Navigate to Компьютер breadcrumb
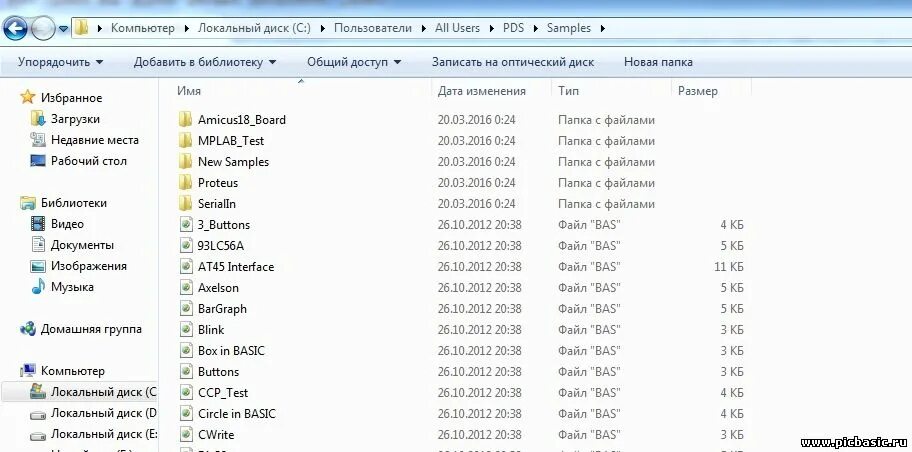Screen dimensions: 912x452 coord(142,28)
